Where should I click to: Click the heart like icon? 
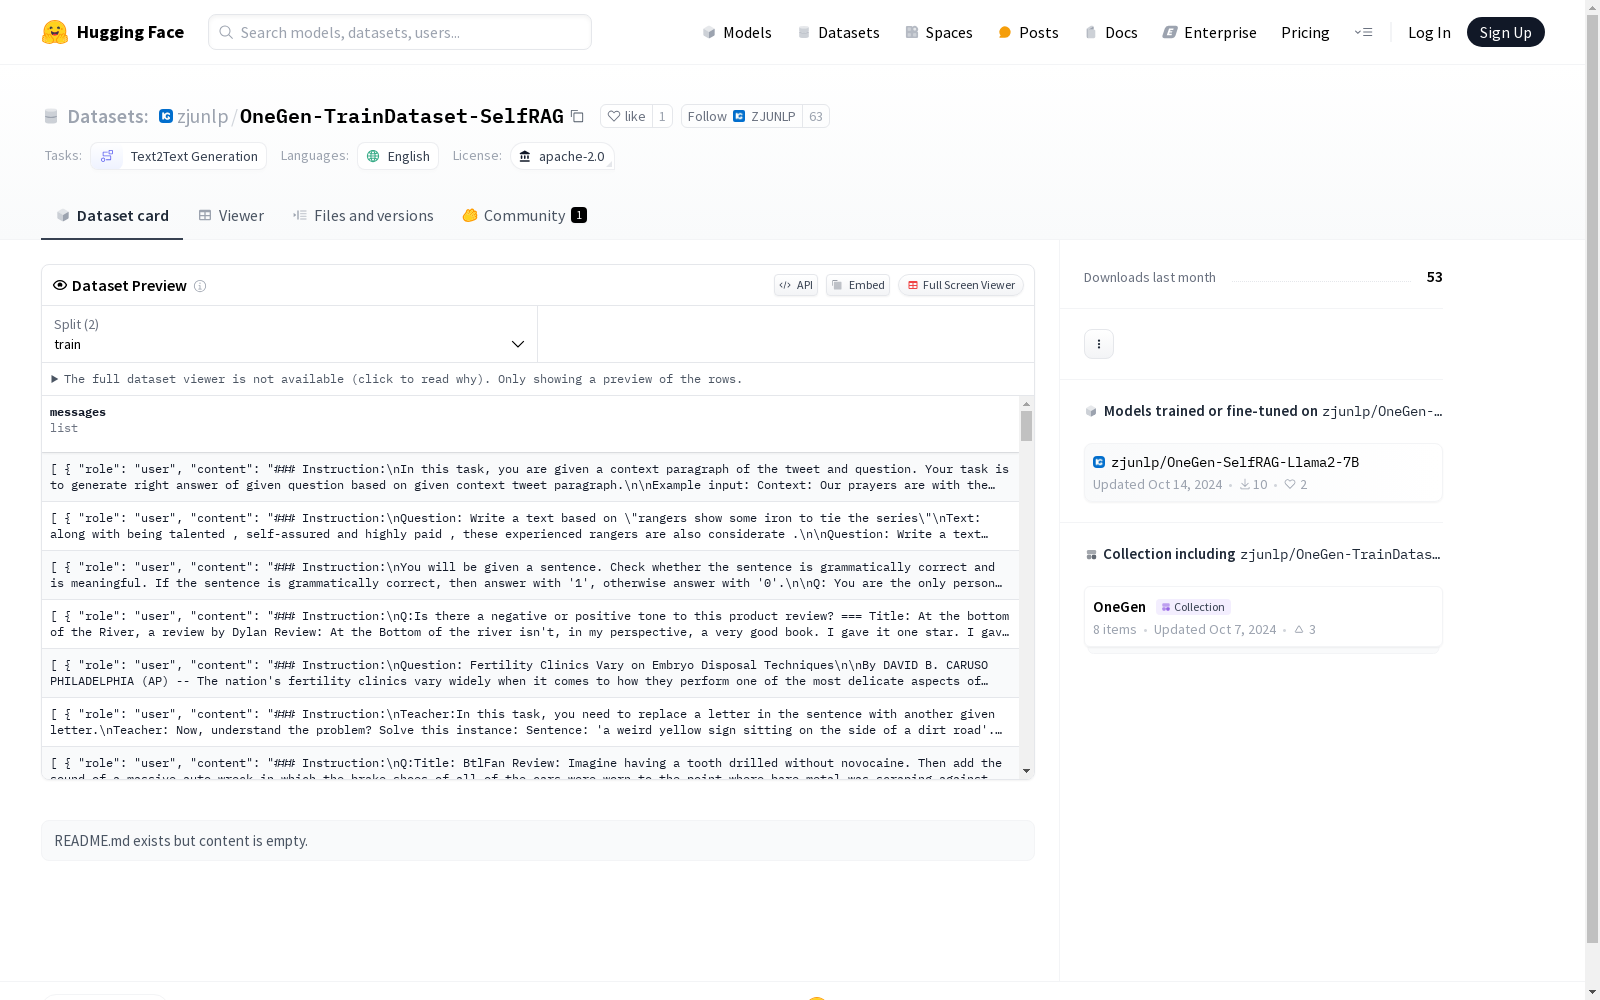click(614, 116)
